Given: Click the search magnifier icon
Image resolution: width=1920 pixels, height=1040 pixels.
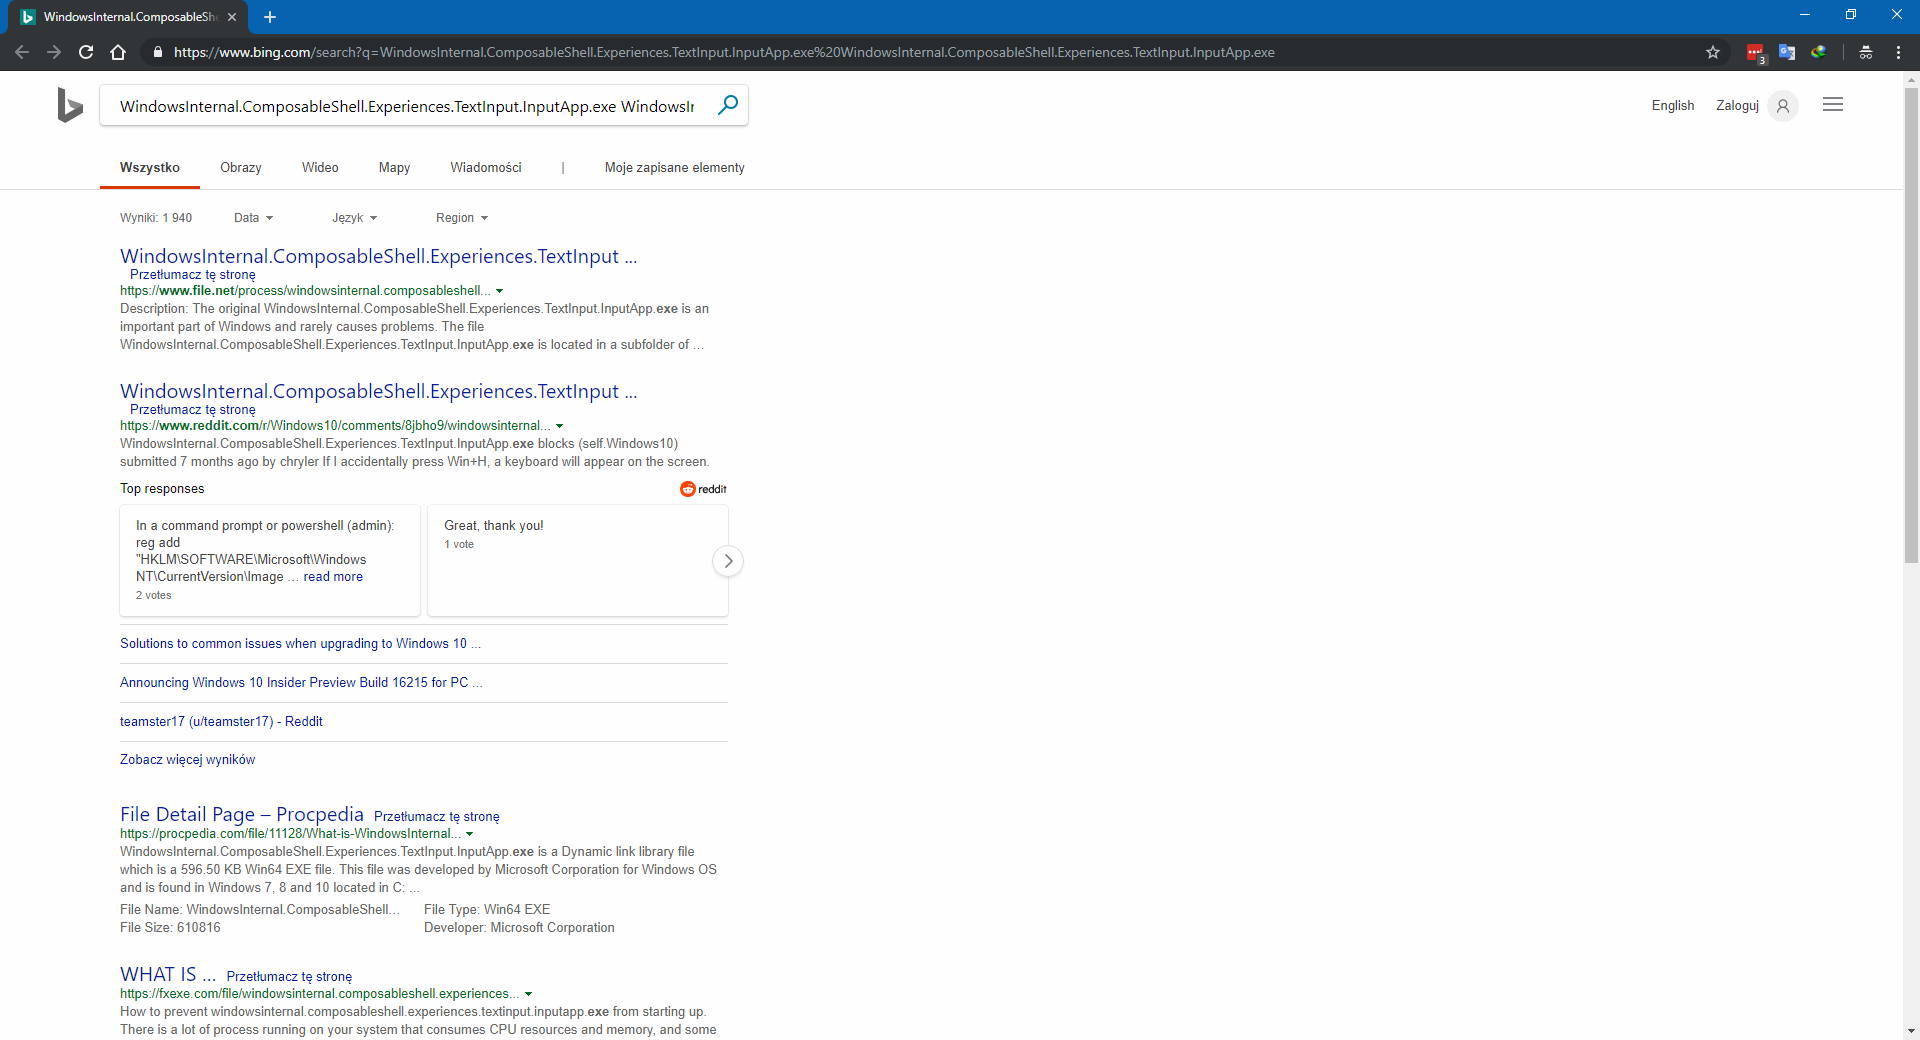Looking at the screenshot, I should [728, 105].
